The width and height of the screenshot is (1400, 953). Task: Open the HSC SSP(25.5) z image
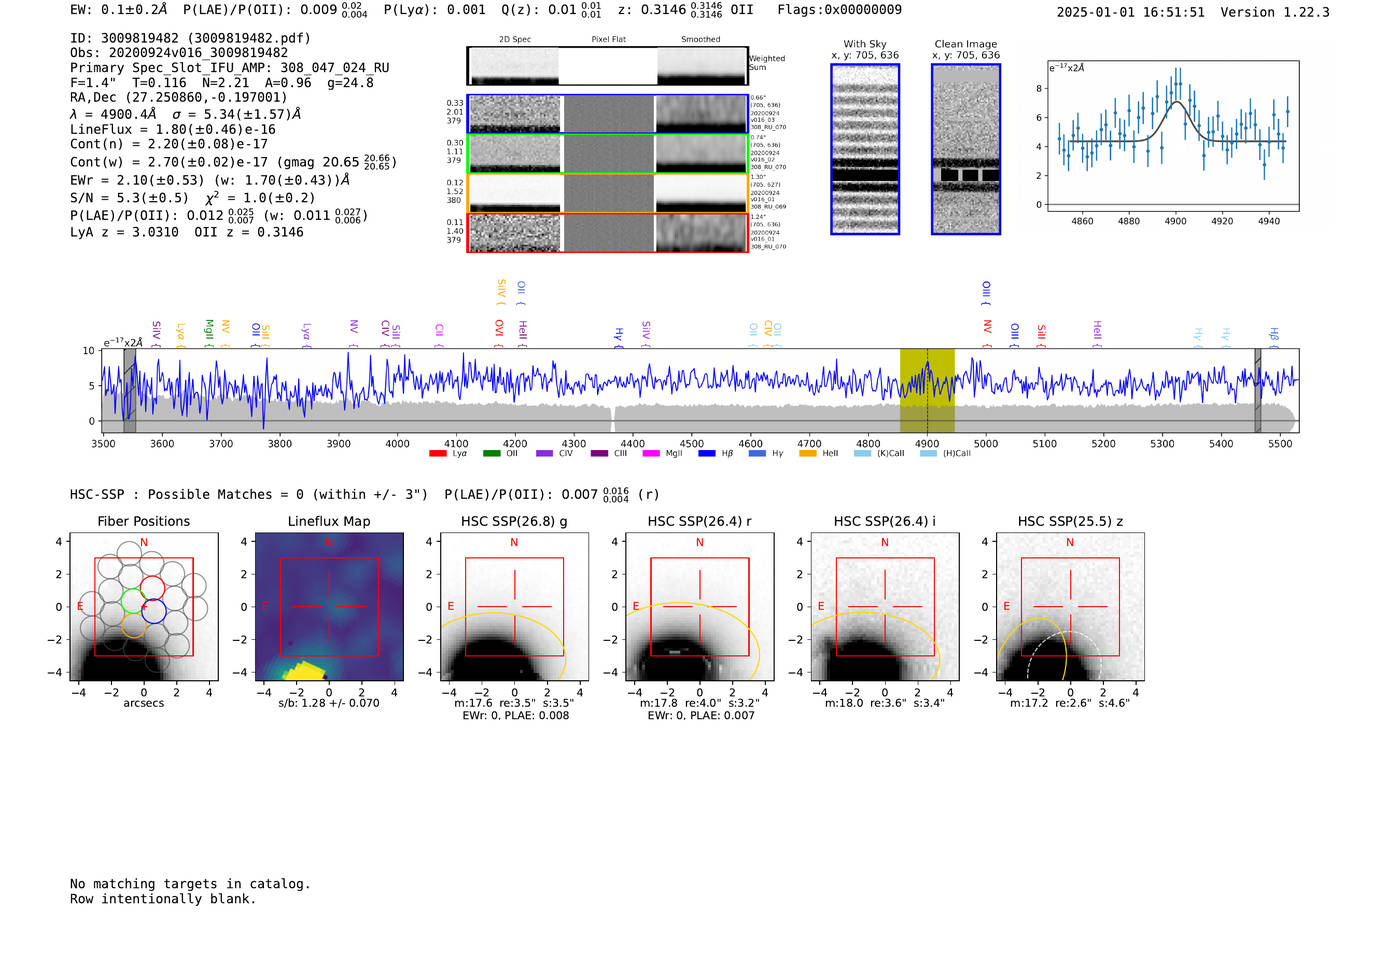click(x=1070, y=607)
